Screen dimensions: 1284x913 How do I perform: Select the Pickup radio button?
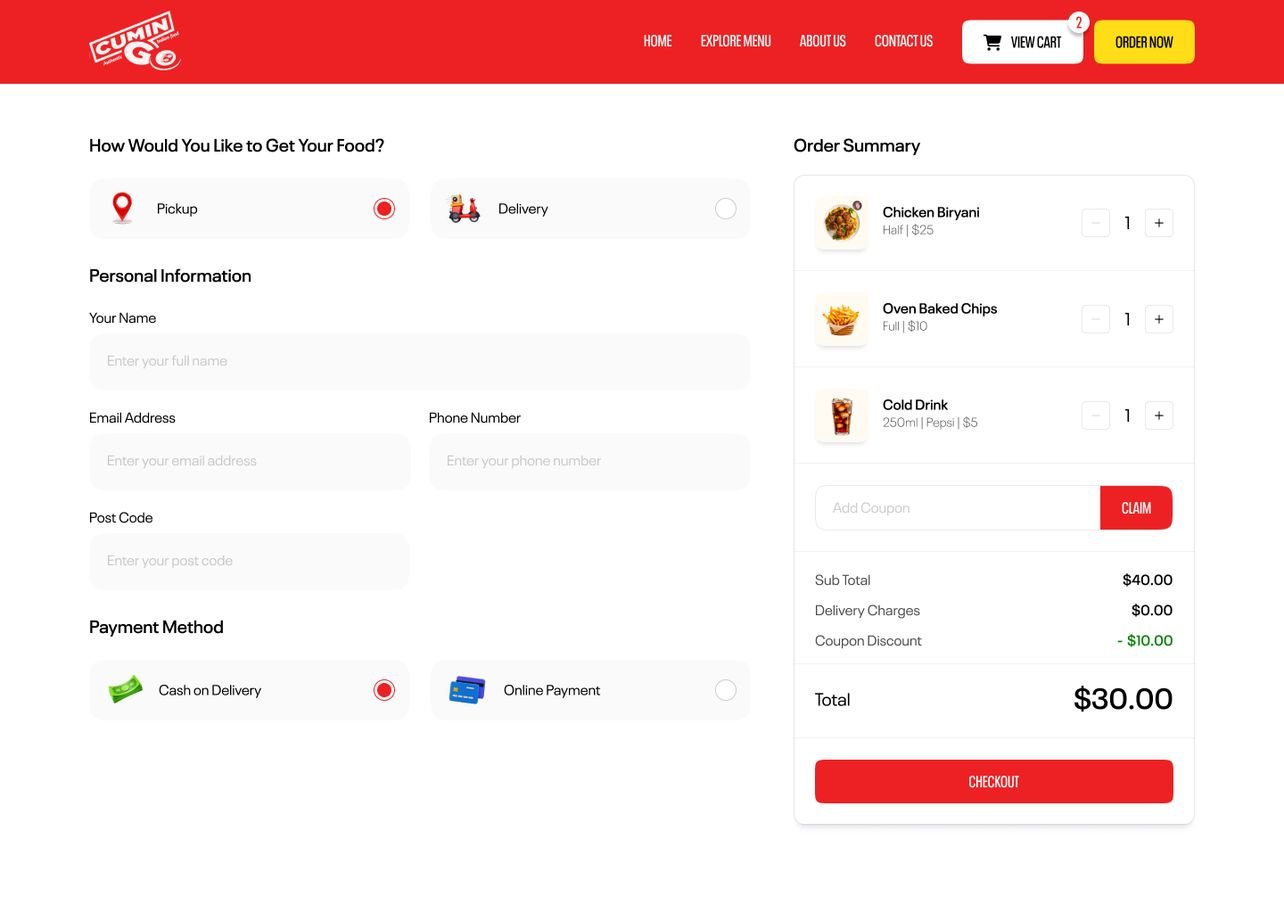[x=384, y=208]
